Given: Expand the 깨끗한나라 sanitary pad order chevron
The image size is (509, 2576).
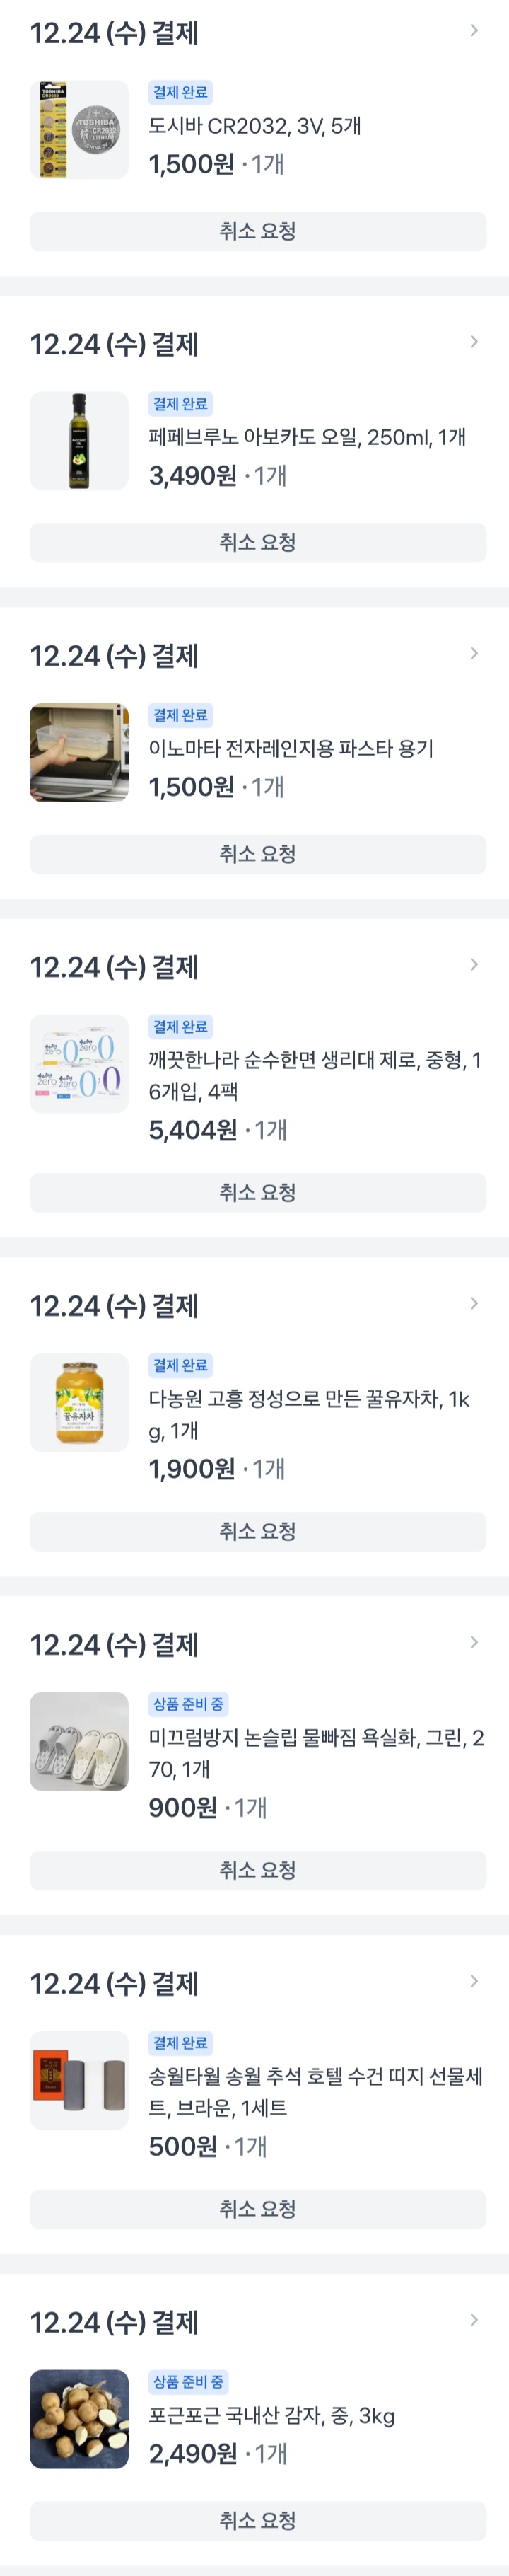Looking at the screenshot, I should 474,964.
